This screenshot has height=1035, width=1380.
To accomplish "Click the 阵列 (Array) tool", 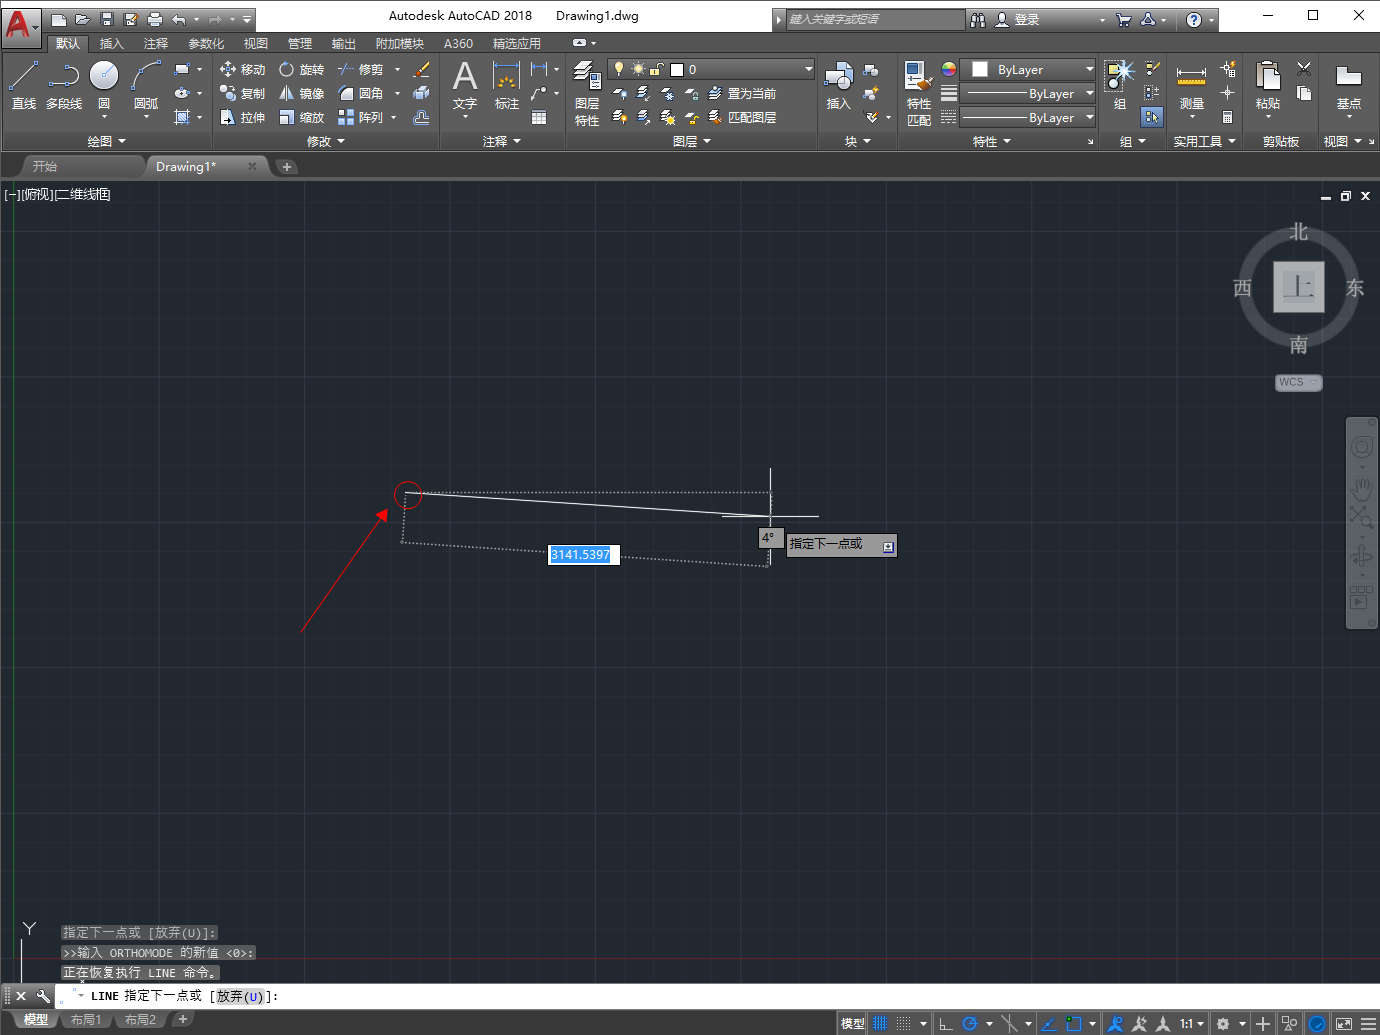I will tap(360, 117).
